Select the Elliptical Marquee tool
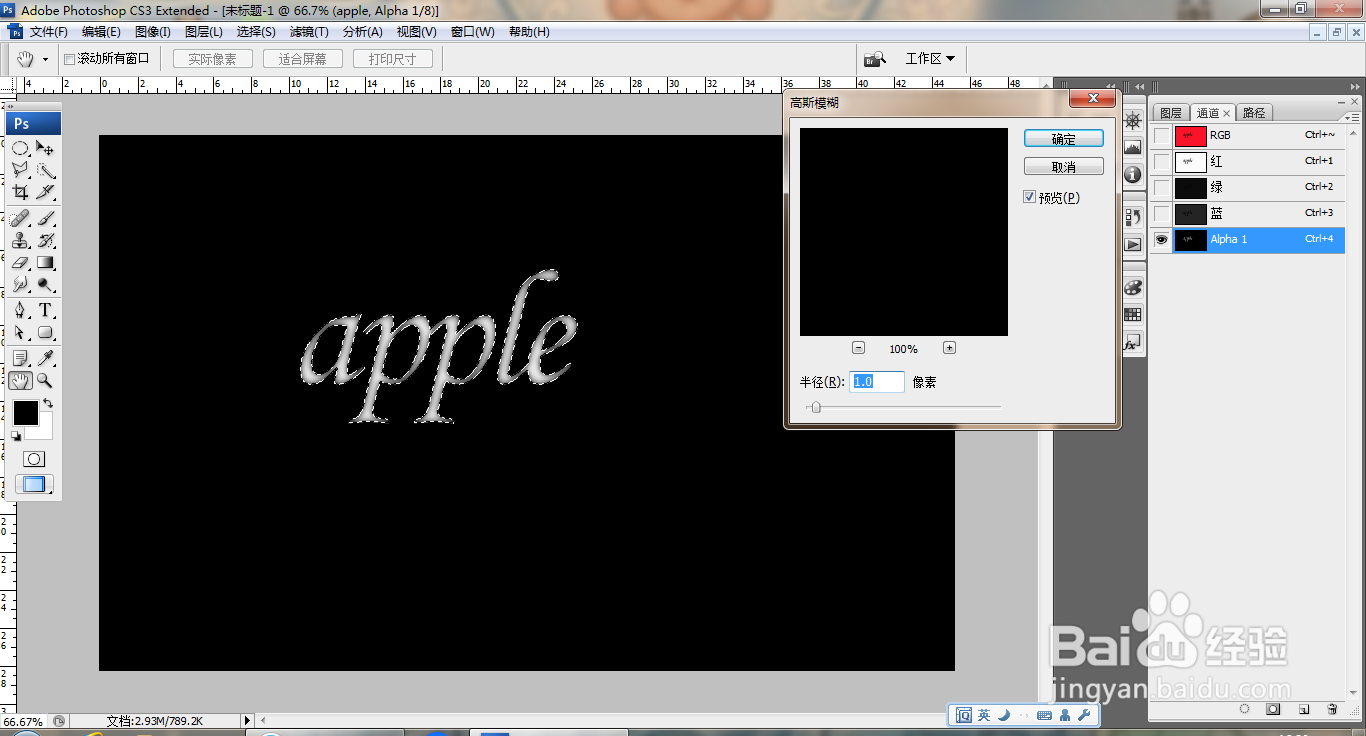 tap(21, 148)
